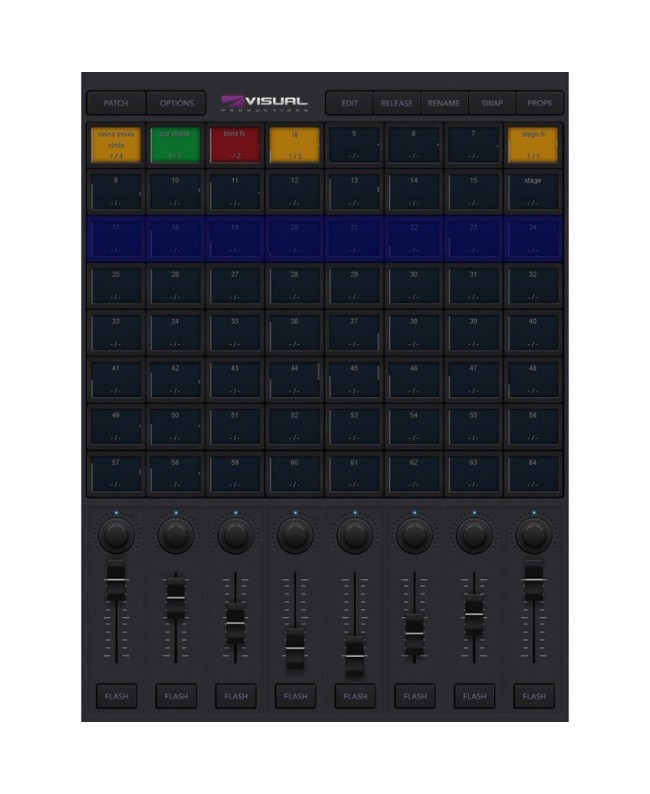This screenshot has height=794, width=650.
Task: Click the RELEASE button
Action: [397, 103]
